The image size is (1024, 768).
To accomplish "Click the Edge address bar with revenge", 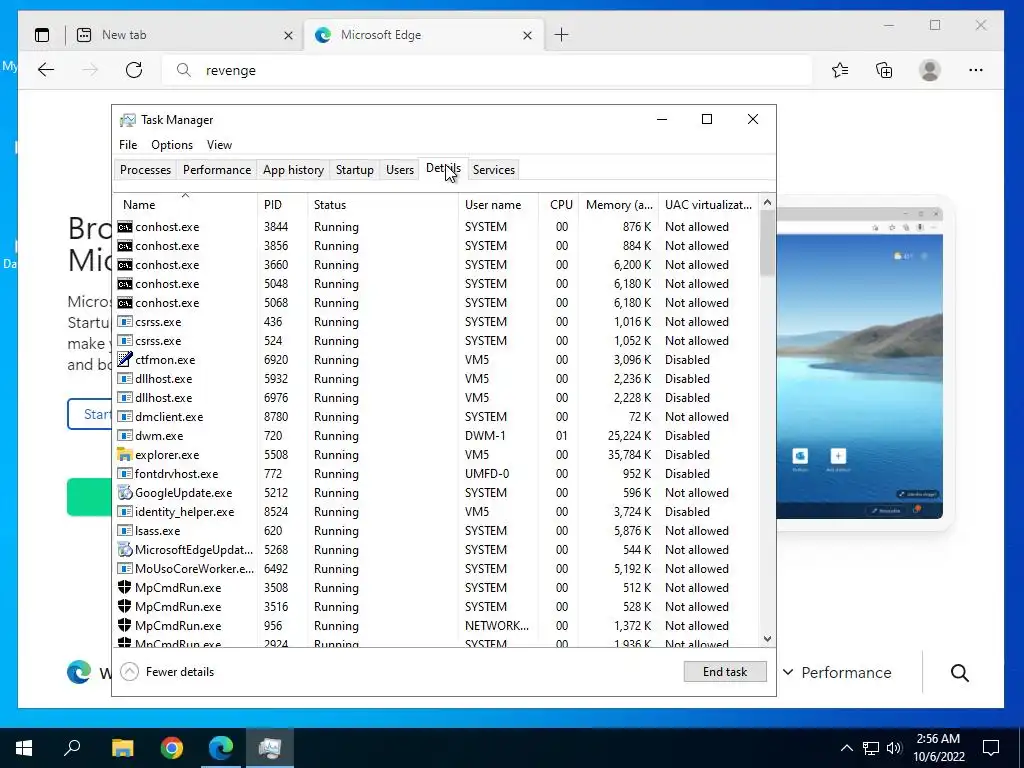I will [x=487, y=70].
